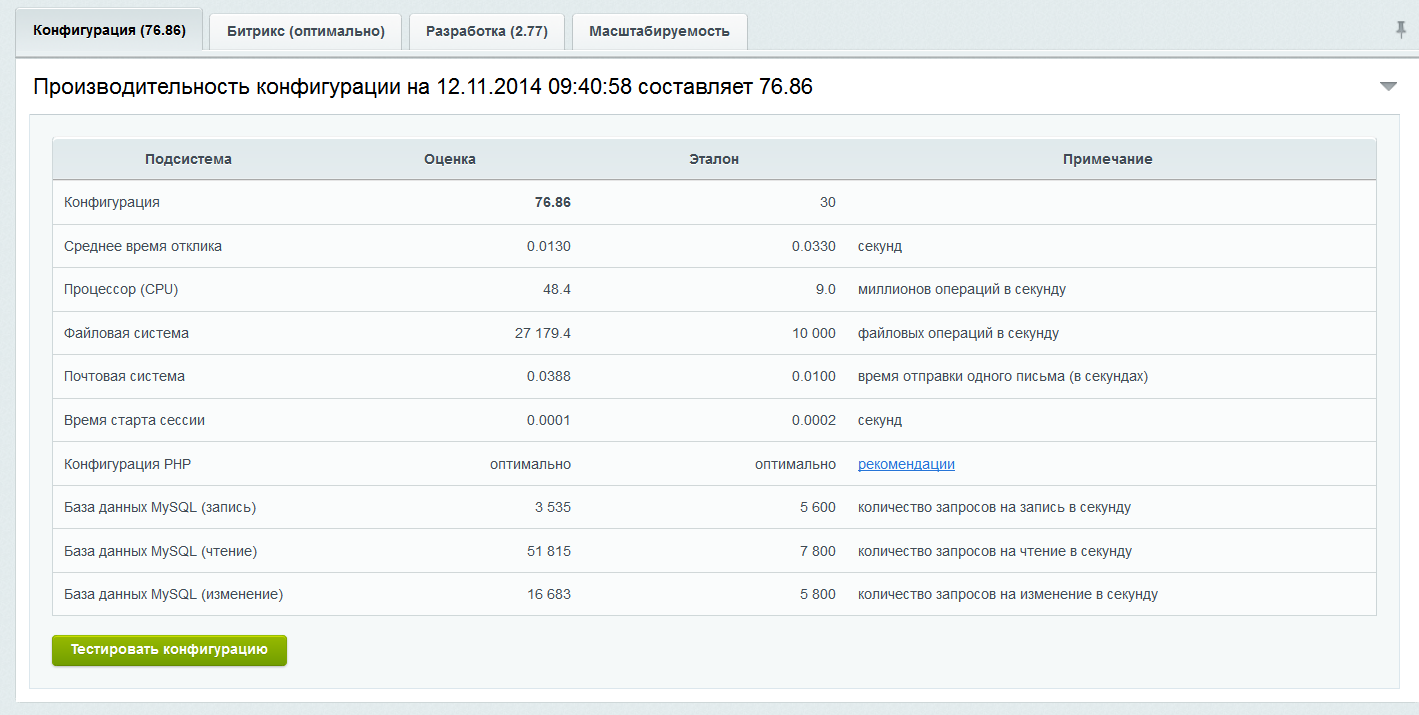1419x715 pixels.
Task: Click the 30 configuration reference value
Action: coord(828,202)
